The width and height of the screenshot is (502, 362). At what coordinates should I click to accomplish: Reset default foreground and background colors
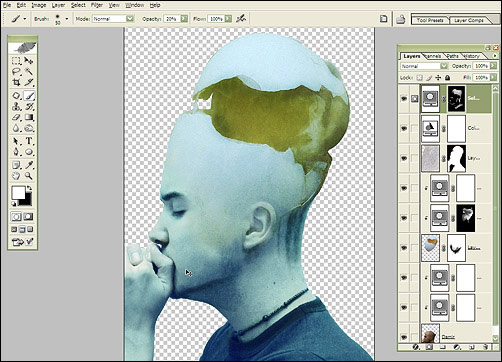click(x=14, y=204)
